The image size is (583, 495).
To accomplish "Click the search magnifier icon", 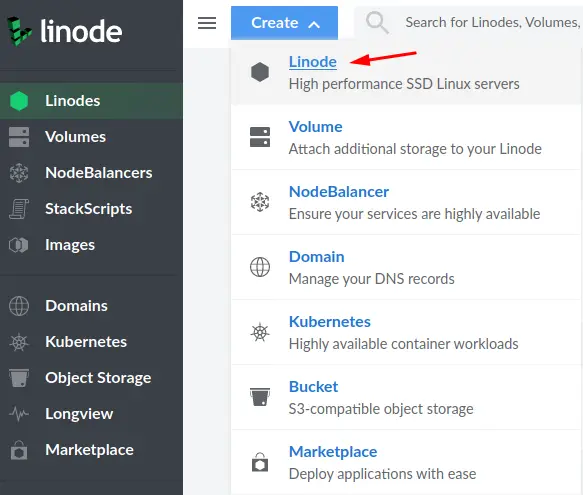I will (x=377, y=22).
